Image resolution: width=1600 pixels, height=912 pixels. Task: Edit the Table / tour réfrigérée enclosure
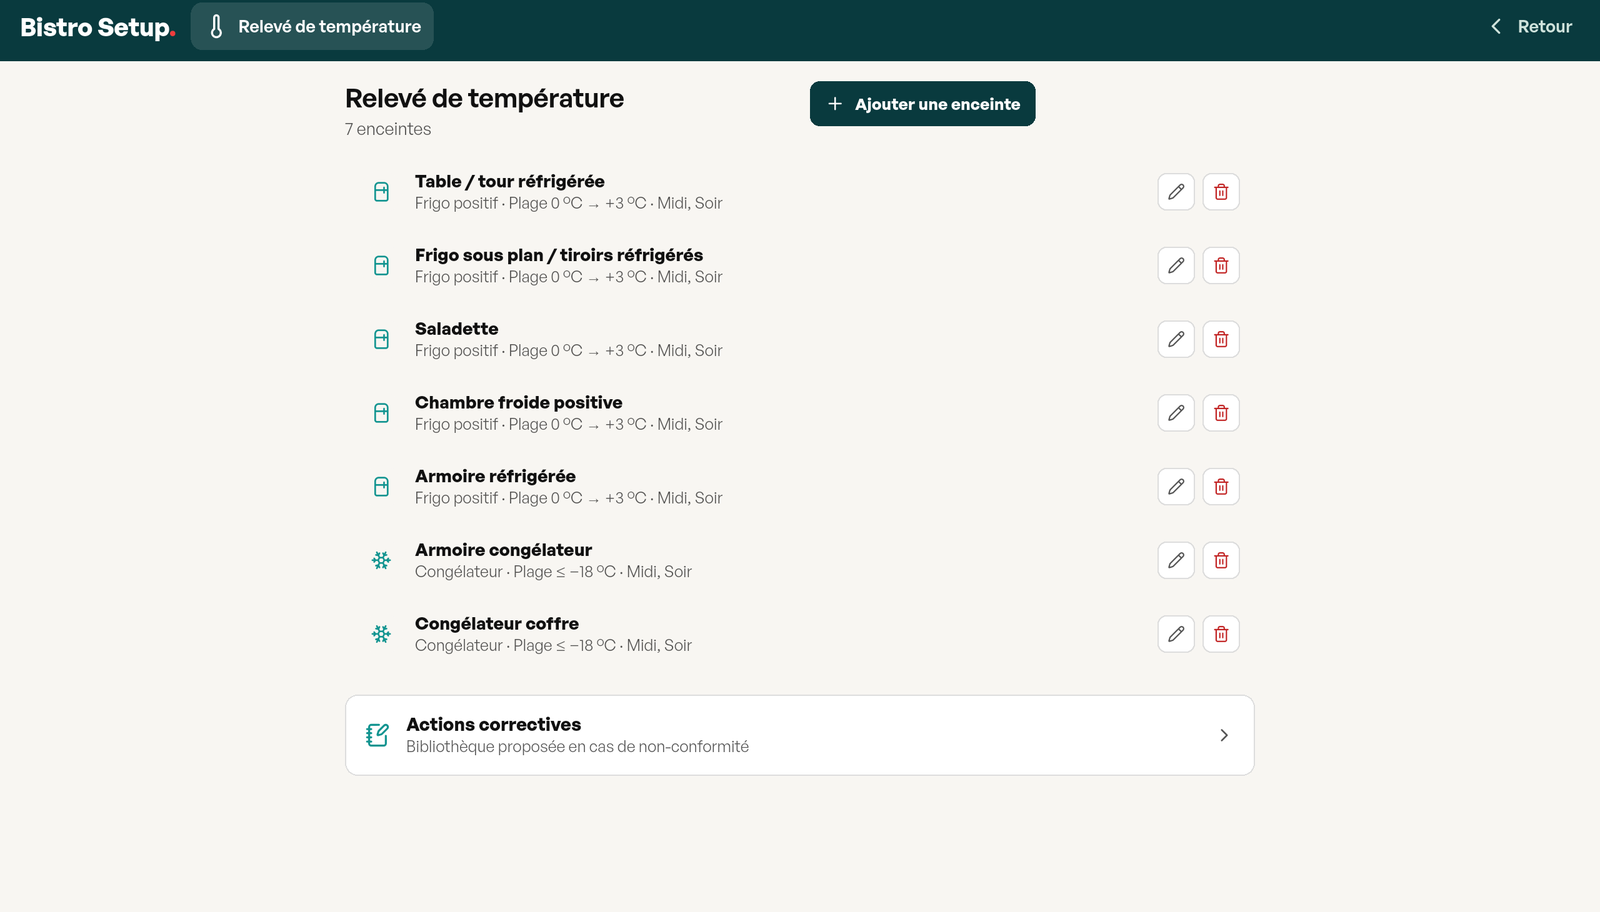click(x=1176, y=192)
